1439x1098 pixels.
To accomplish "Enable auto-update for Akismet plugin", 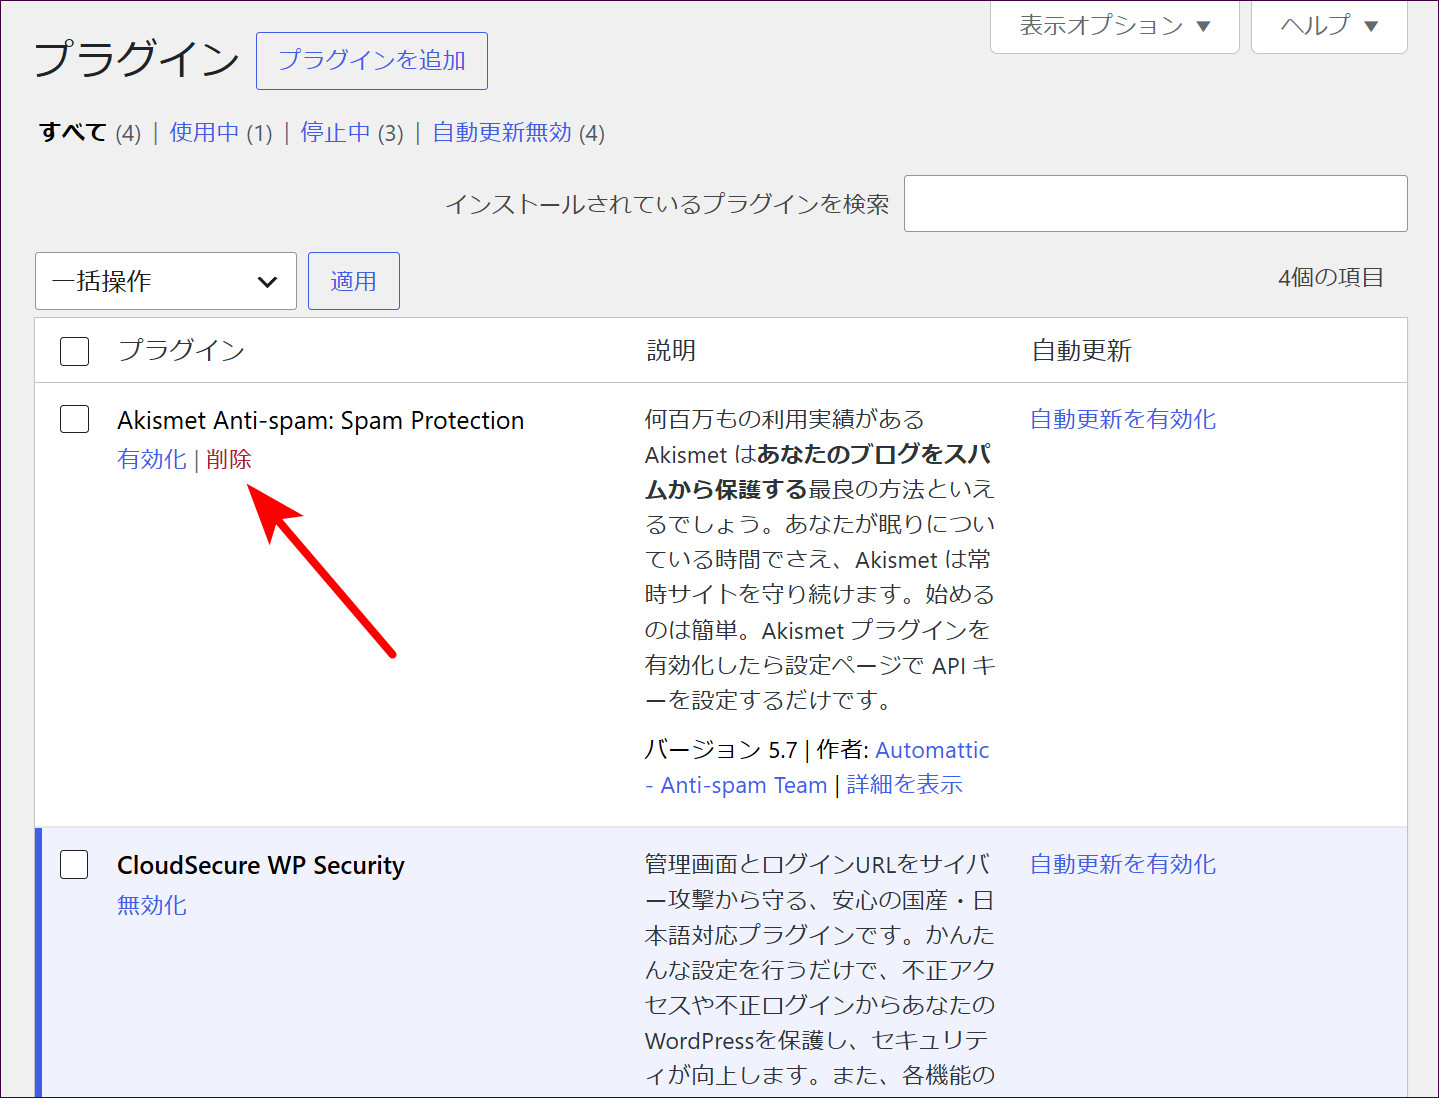I will (1123, 419).
